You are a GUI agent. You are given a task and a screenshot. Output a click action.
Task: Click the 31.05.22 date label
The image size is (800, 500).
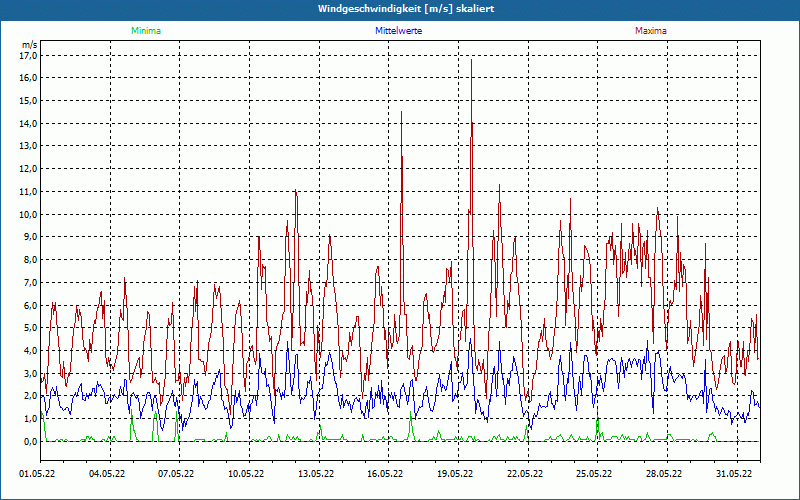pyautogui.click(x=734, y=474)
